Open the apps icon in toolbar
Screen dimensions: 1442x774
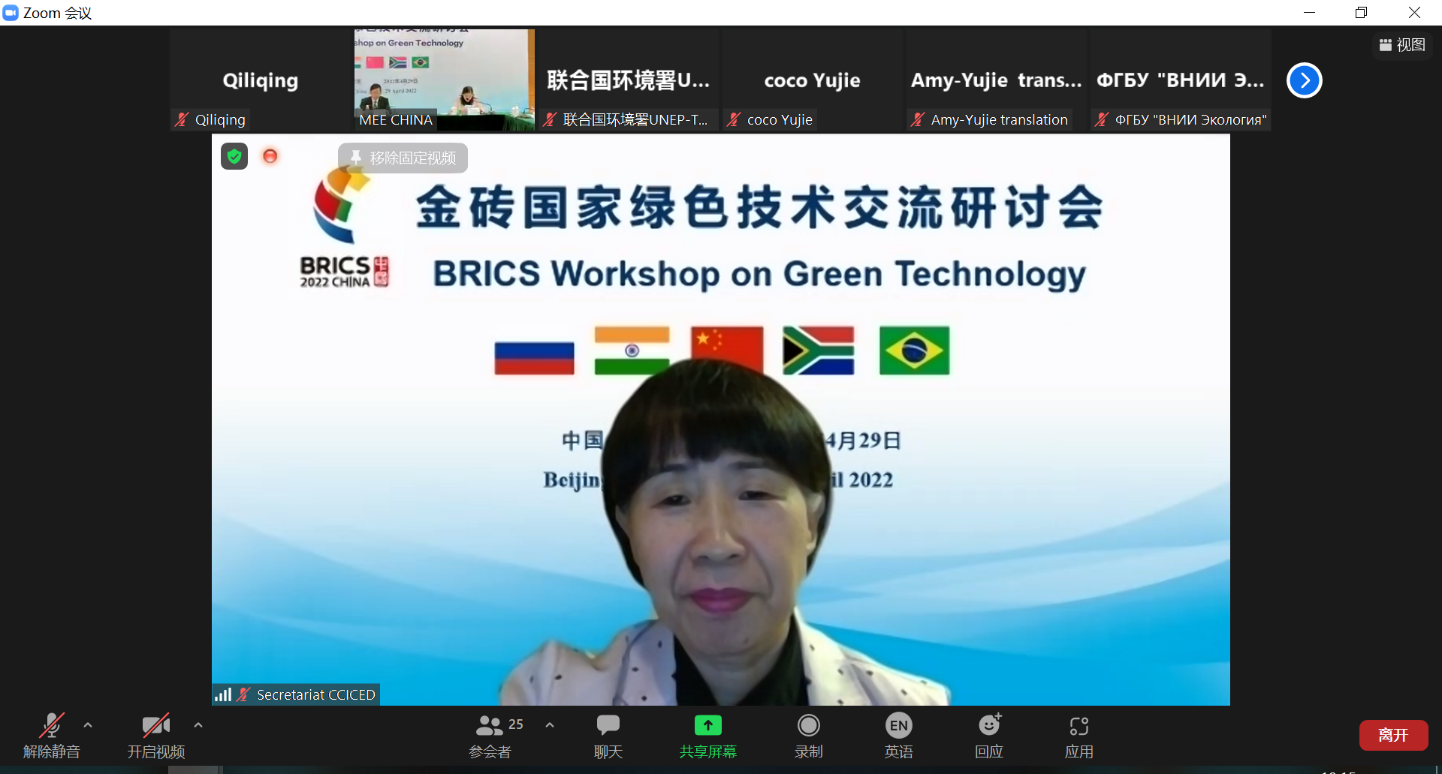1078,726
